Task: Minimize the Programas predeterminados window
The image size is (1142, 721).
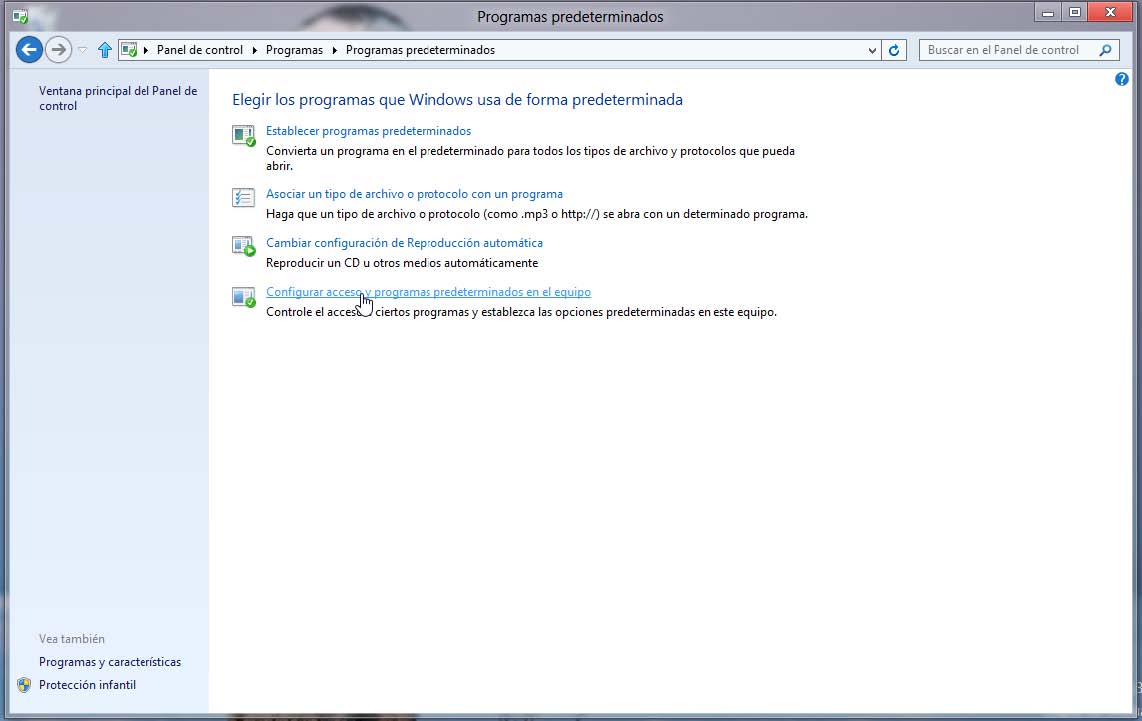Action: [1047, 12]
